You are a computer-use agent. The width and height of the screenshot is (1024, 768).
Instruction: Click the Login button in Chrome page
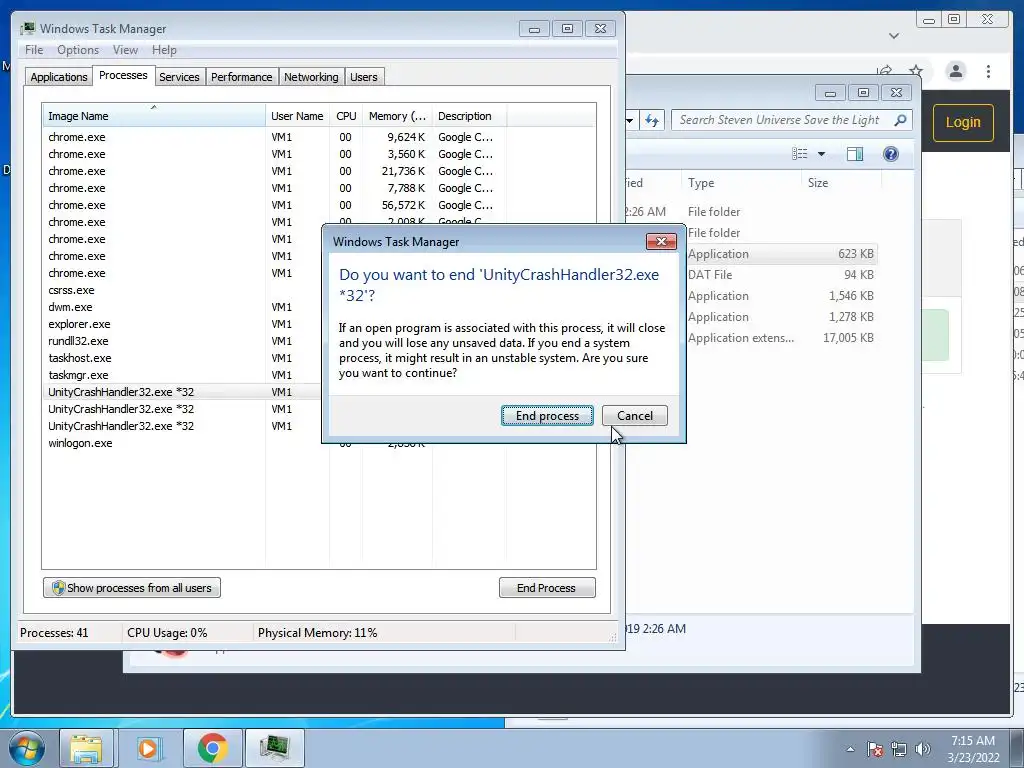pos(963,122)
